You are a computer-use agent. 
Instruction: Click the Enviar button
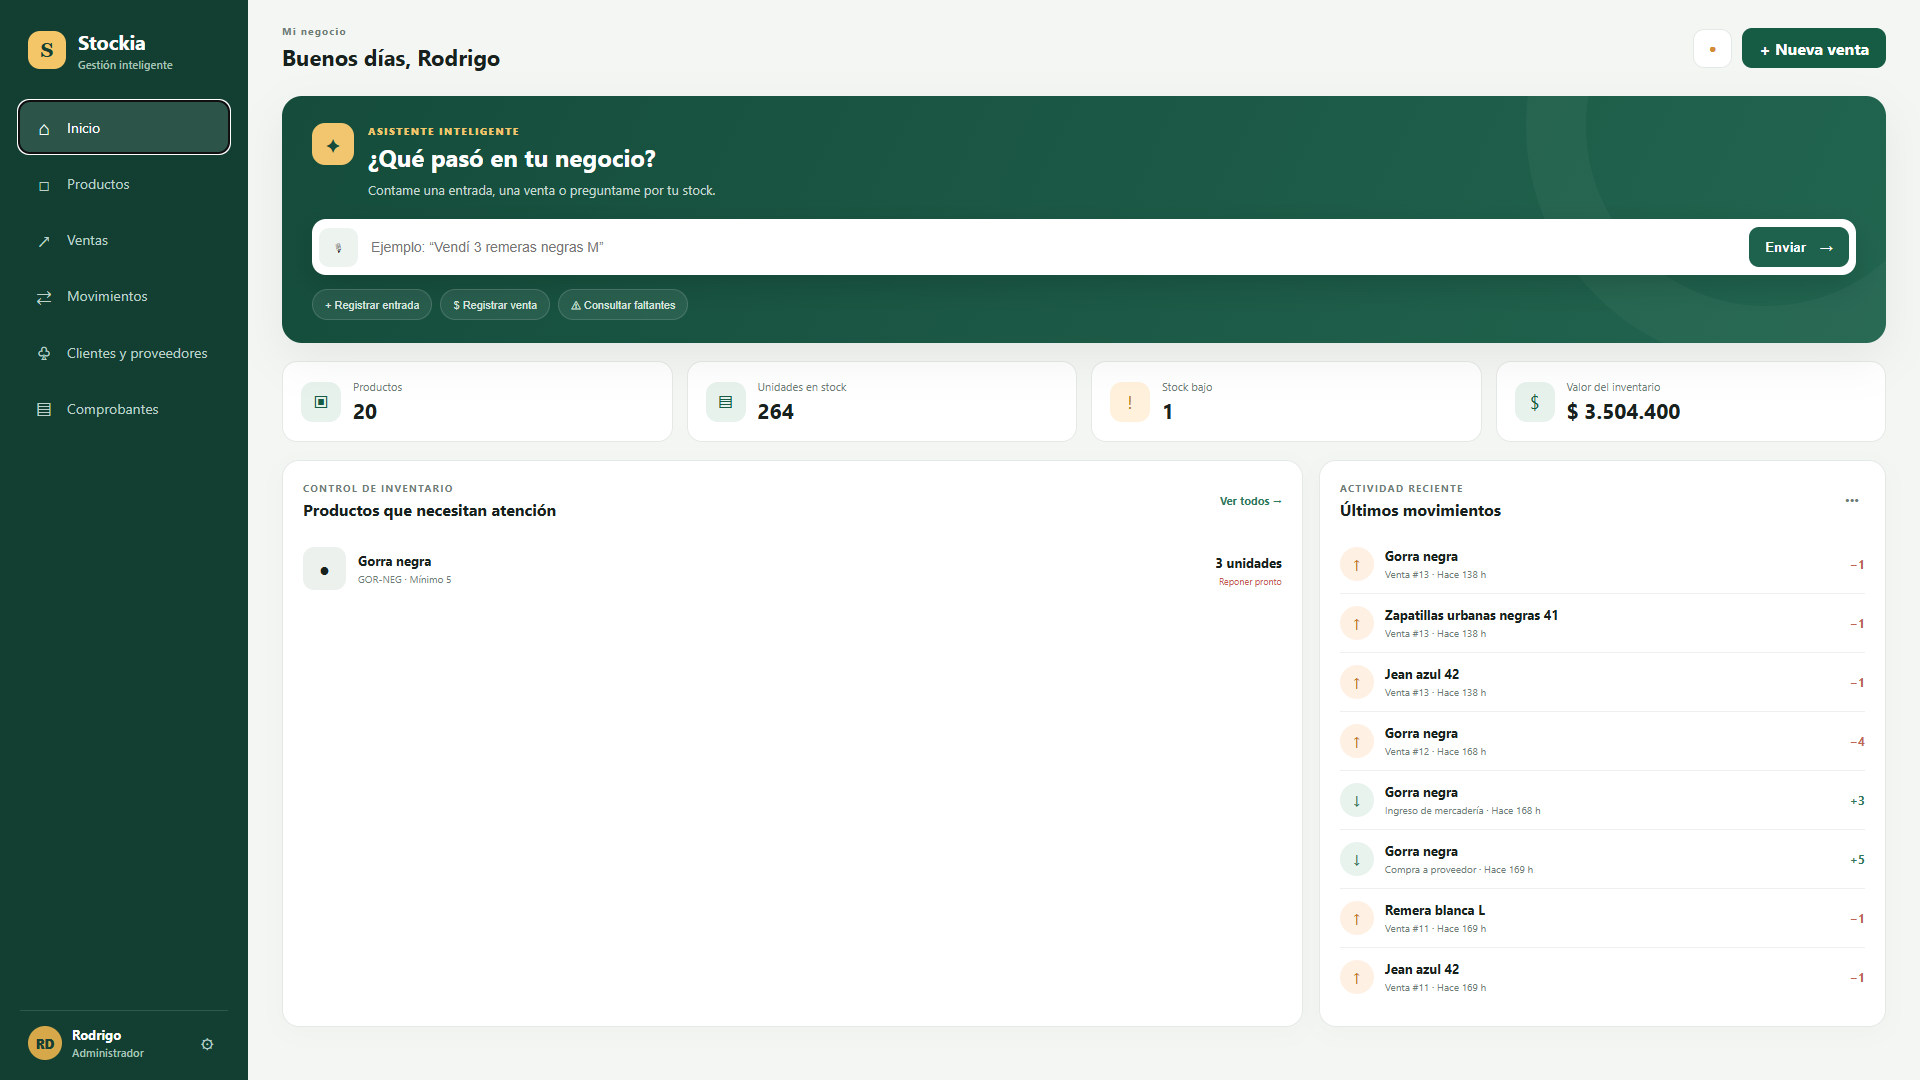pos(1798,247)
